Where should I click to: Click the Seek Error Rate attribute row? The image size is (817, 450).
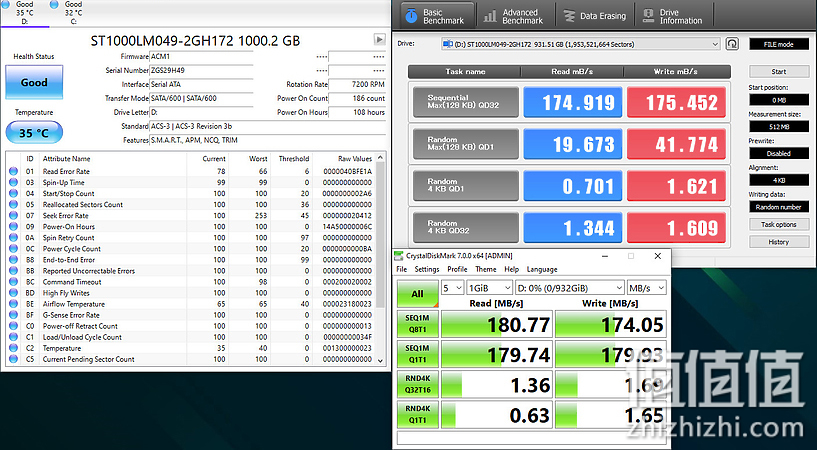191,216
